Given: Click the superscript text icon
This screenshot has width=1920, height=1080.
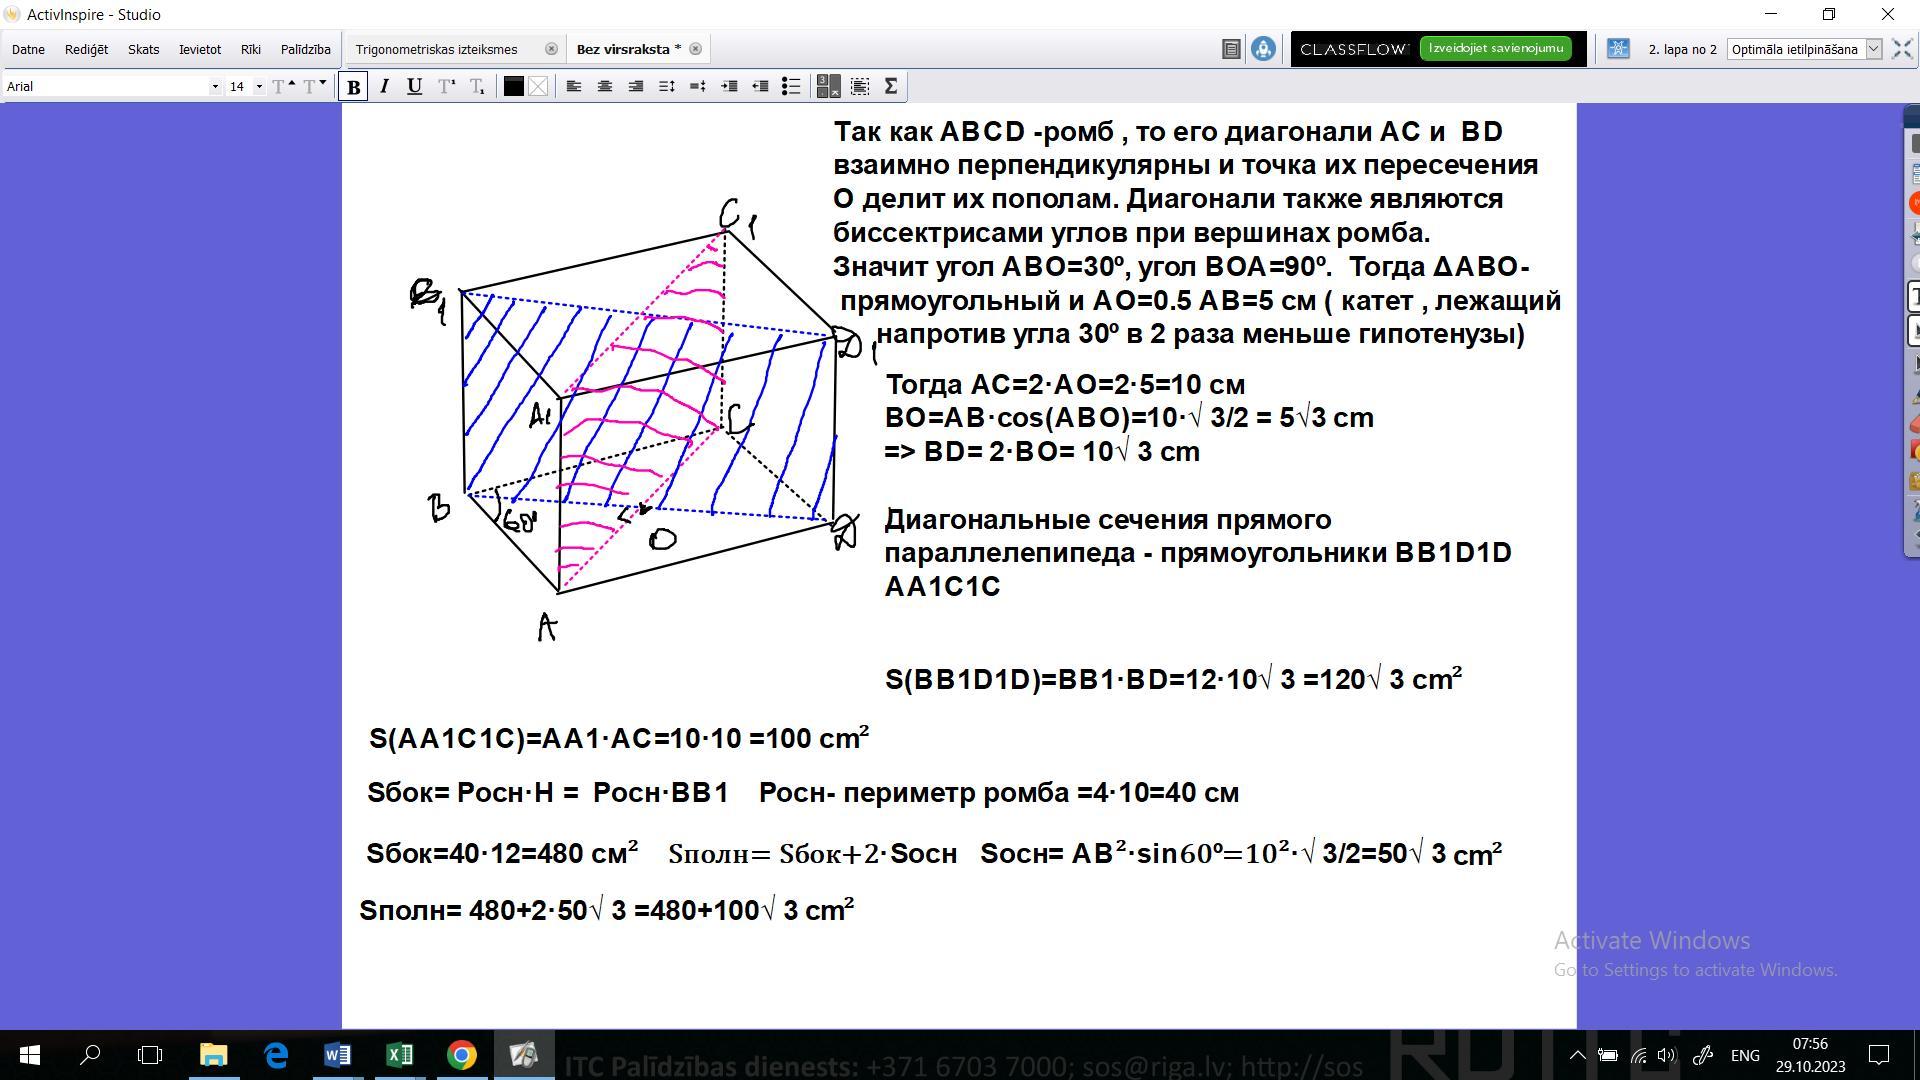Looking at the screenshot, I should point(446,87).
